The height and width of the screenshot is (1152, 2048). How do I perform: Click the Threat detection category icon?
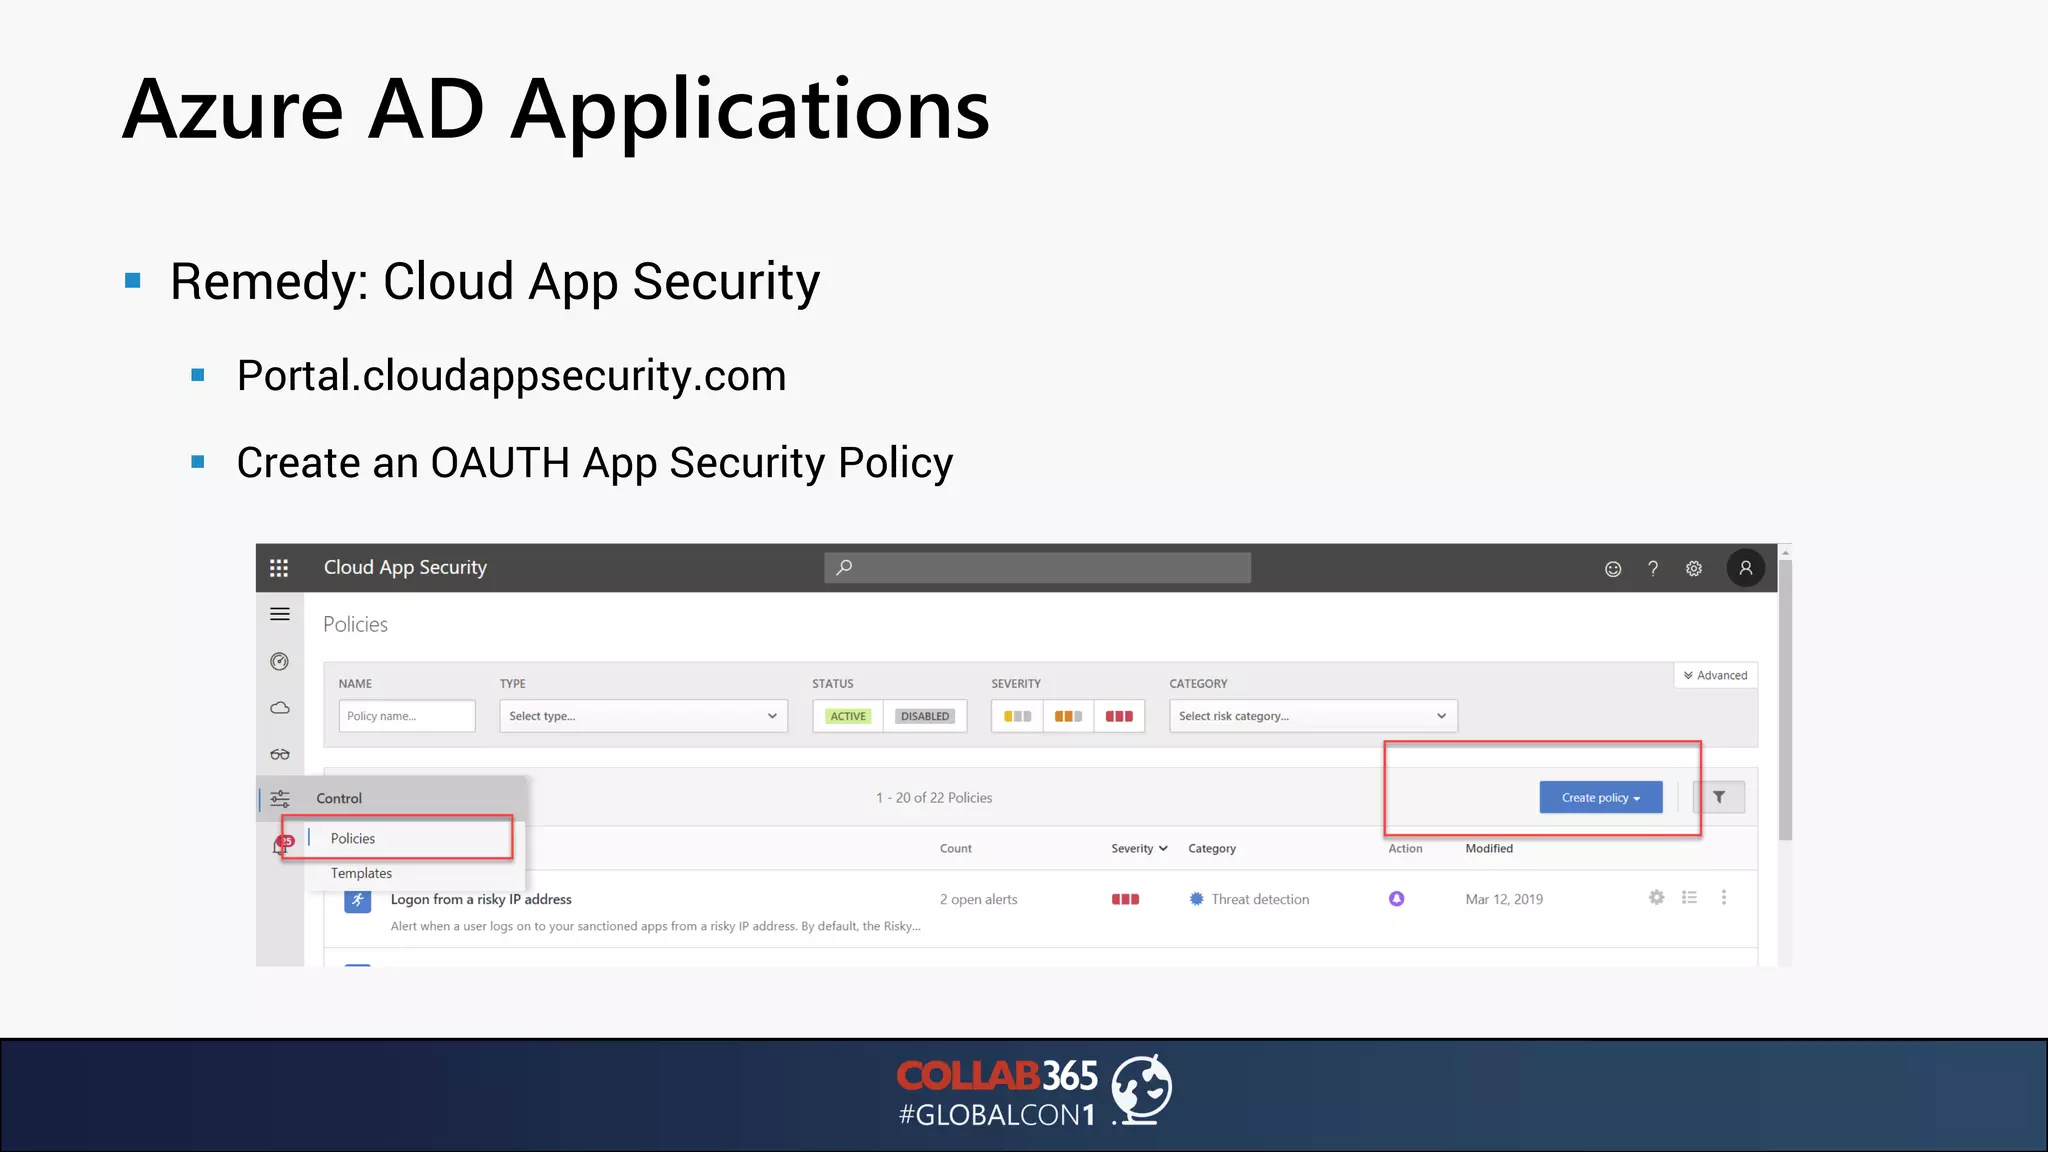1197,899
